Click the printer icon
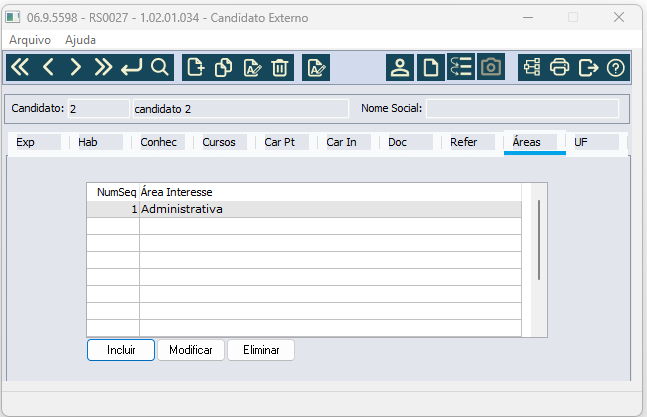 click(x=560, y=67)
